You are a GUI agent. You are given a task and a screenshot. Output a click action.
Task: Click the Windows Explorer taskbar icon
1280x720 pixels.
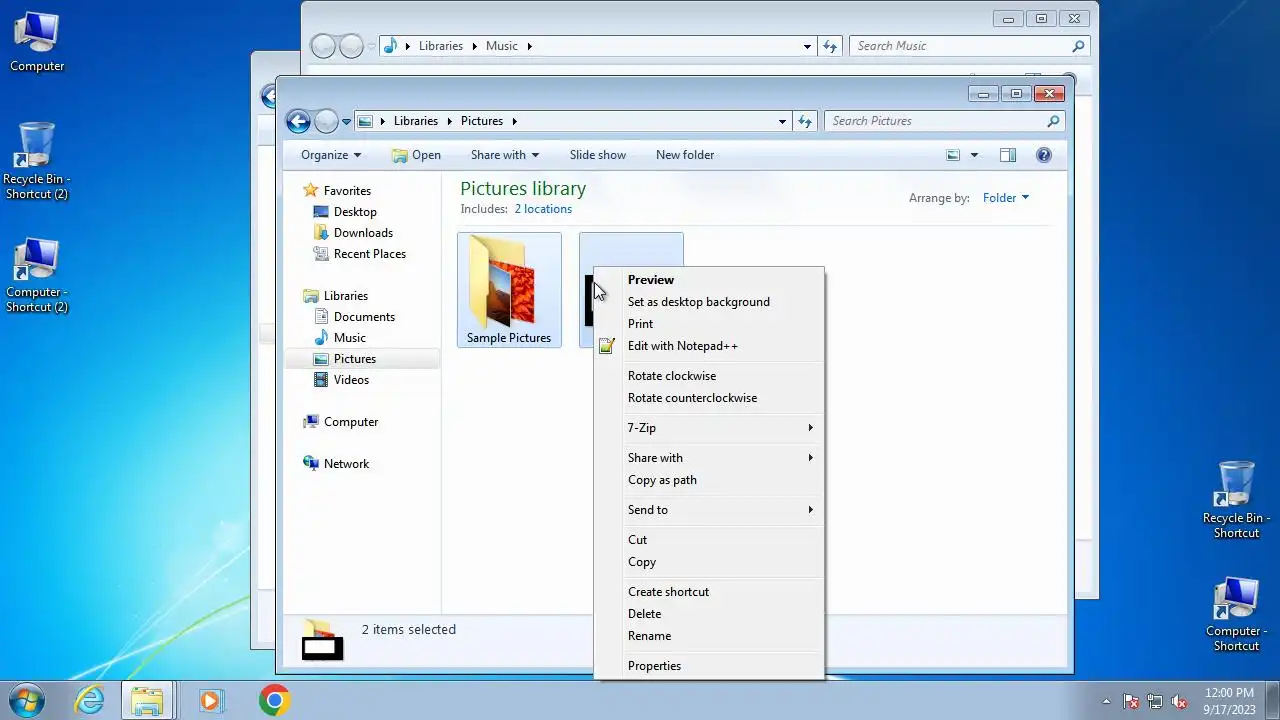click(148, 700)
